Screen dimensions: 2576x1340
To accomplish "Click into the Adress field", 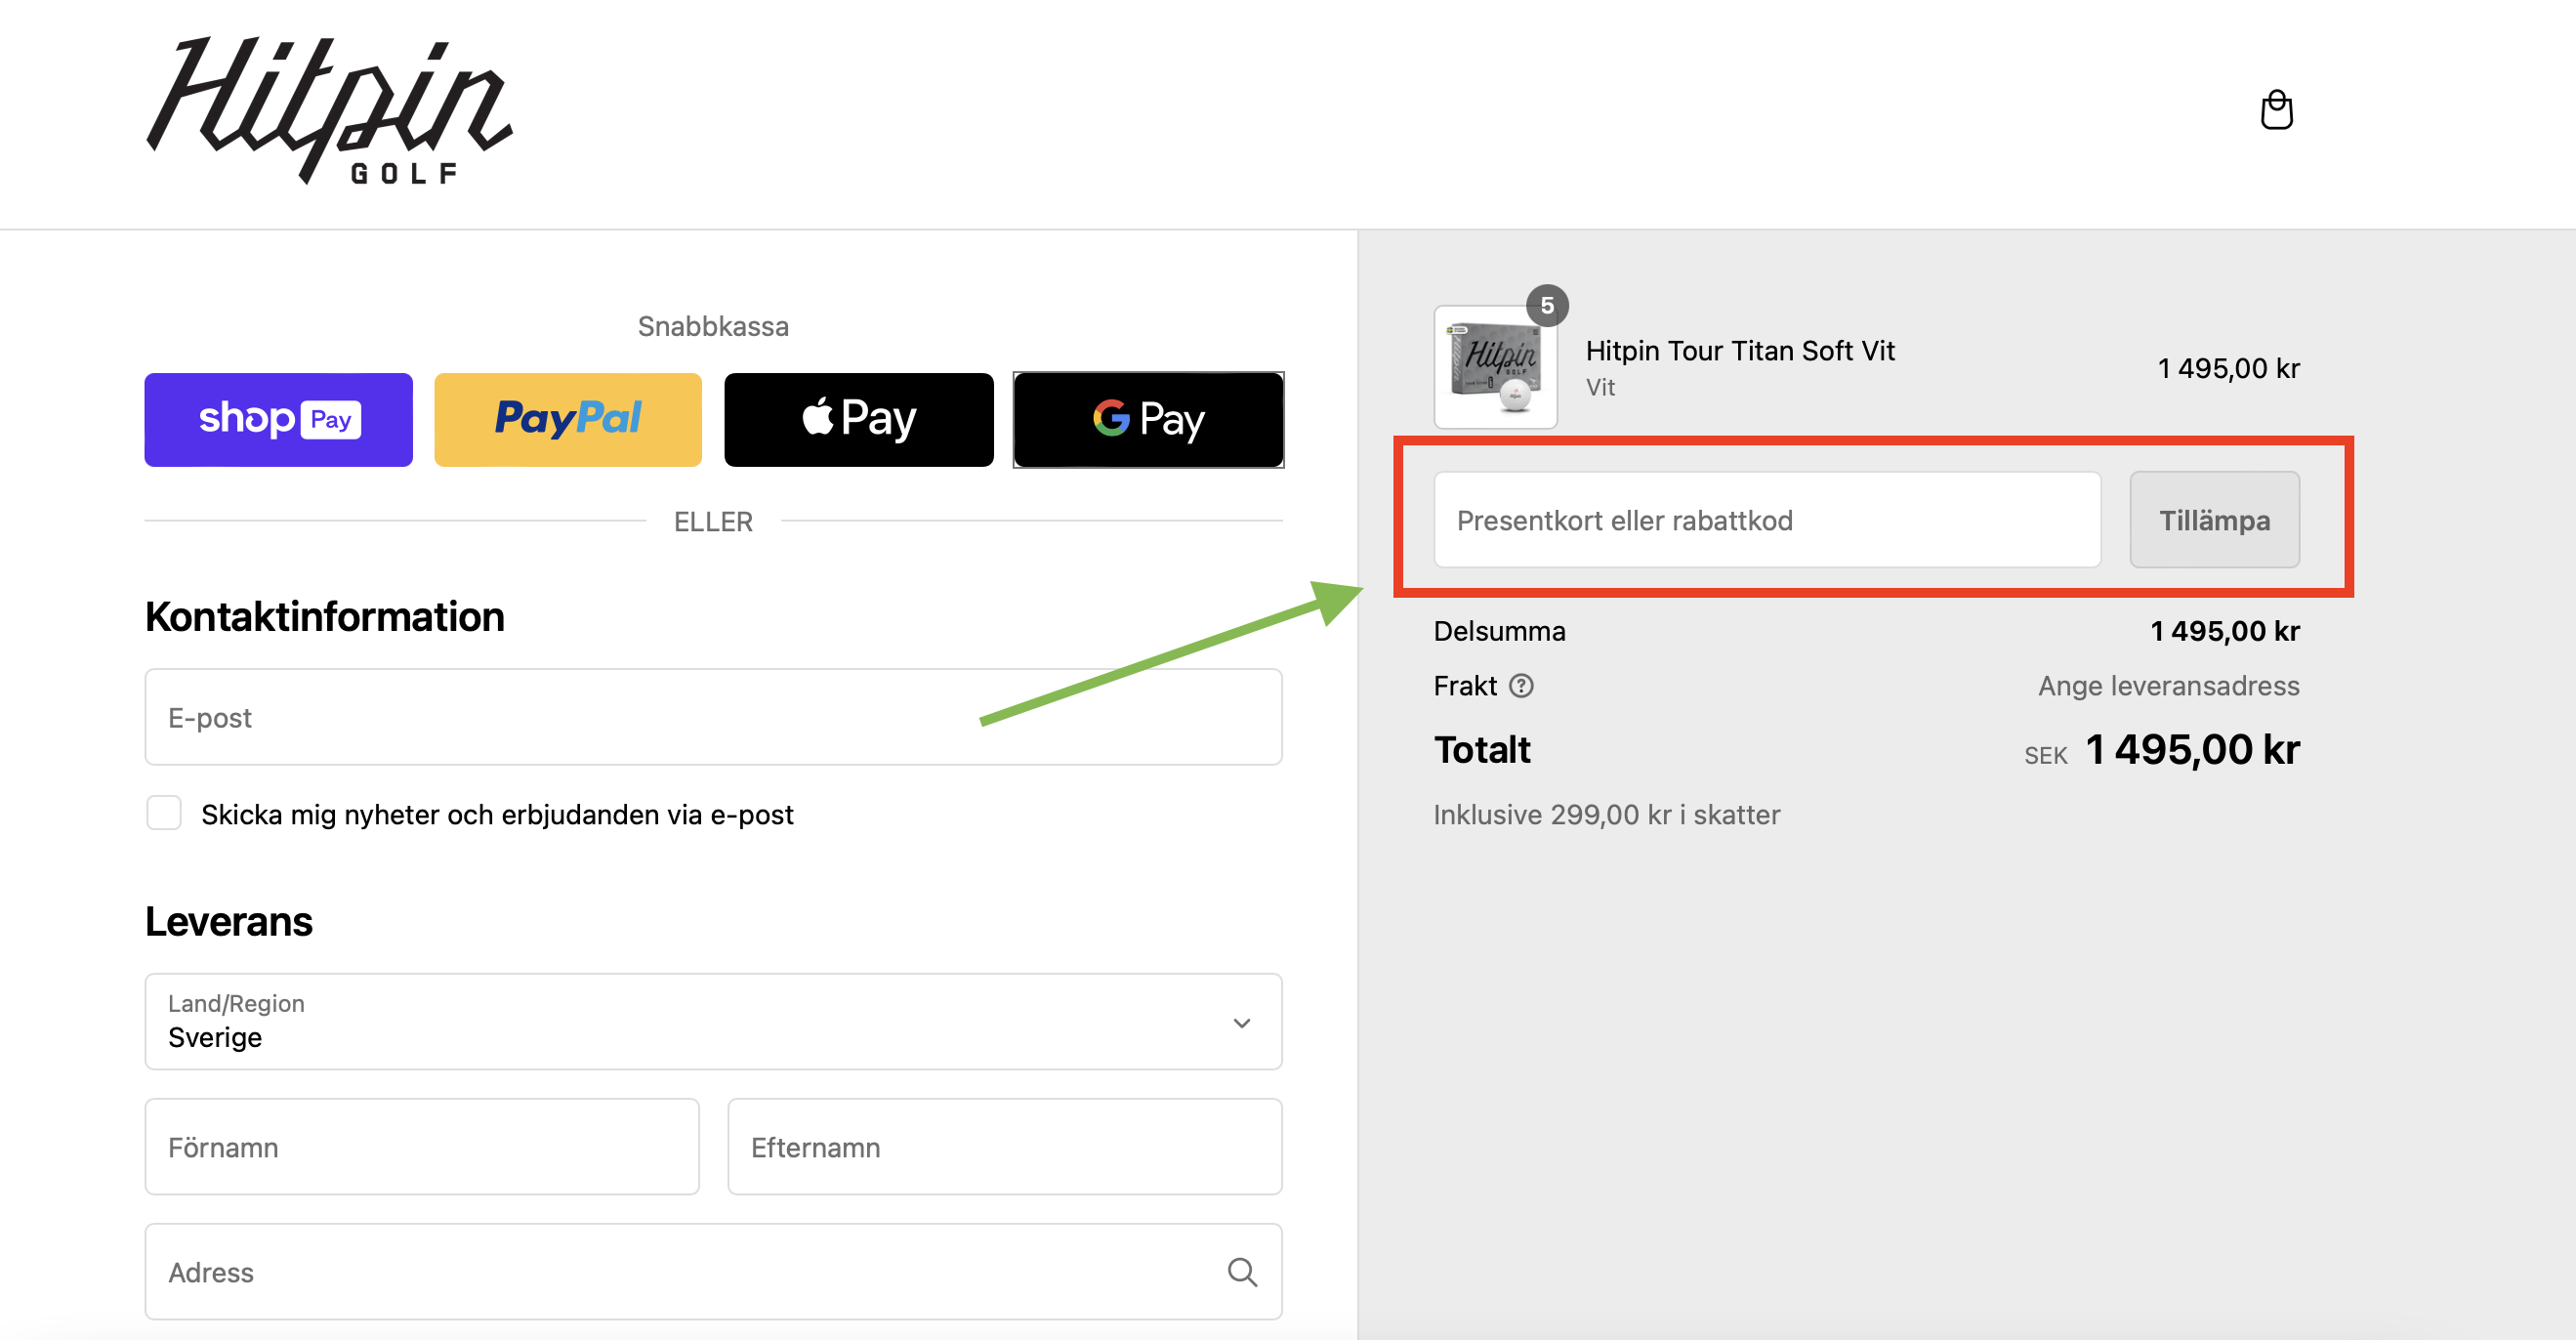I will (x=713, y=1271).
